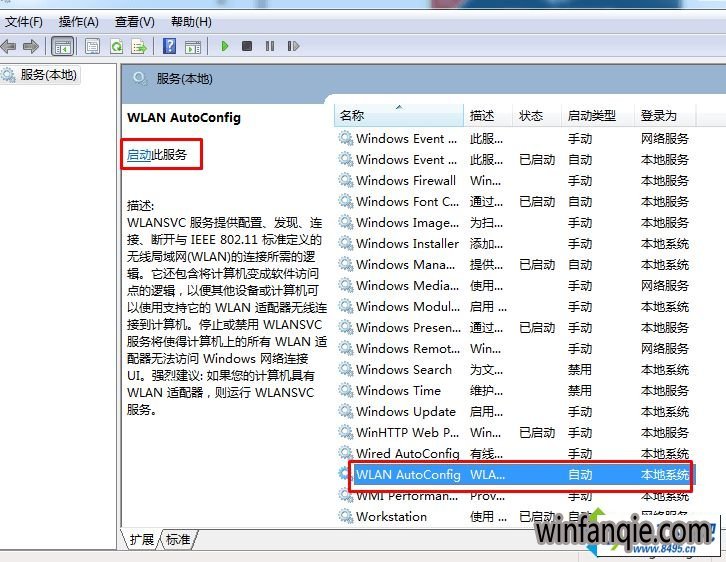Viewport: 726px width, 562px height.
Task: Click the Pause Service icon
Action: [x=269, y=46]
